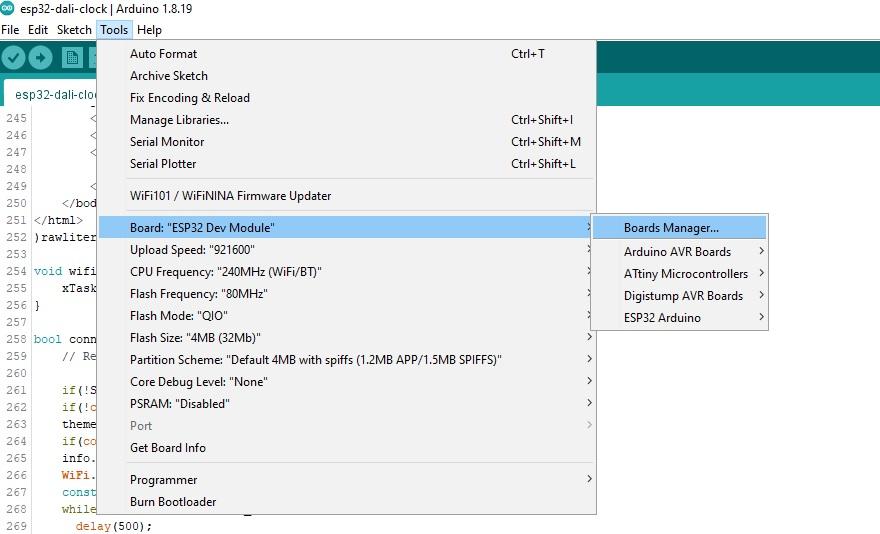This screenshot has height=534, width=880.
Task: Click line number 257 in the gutter
Action: tap(16, 322)
